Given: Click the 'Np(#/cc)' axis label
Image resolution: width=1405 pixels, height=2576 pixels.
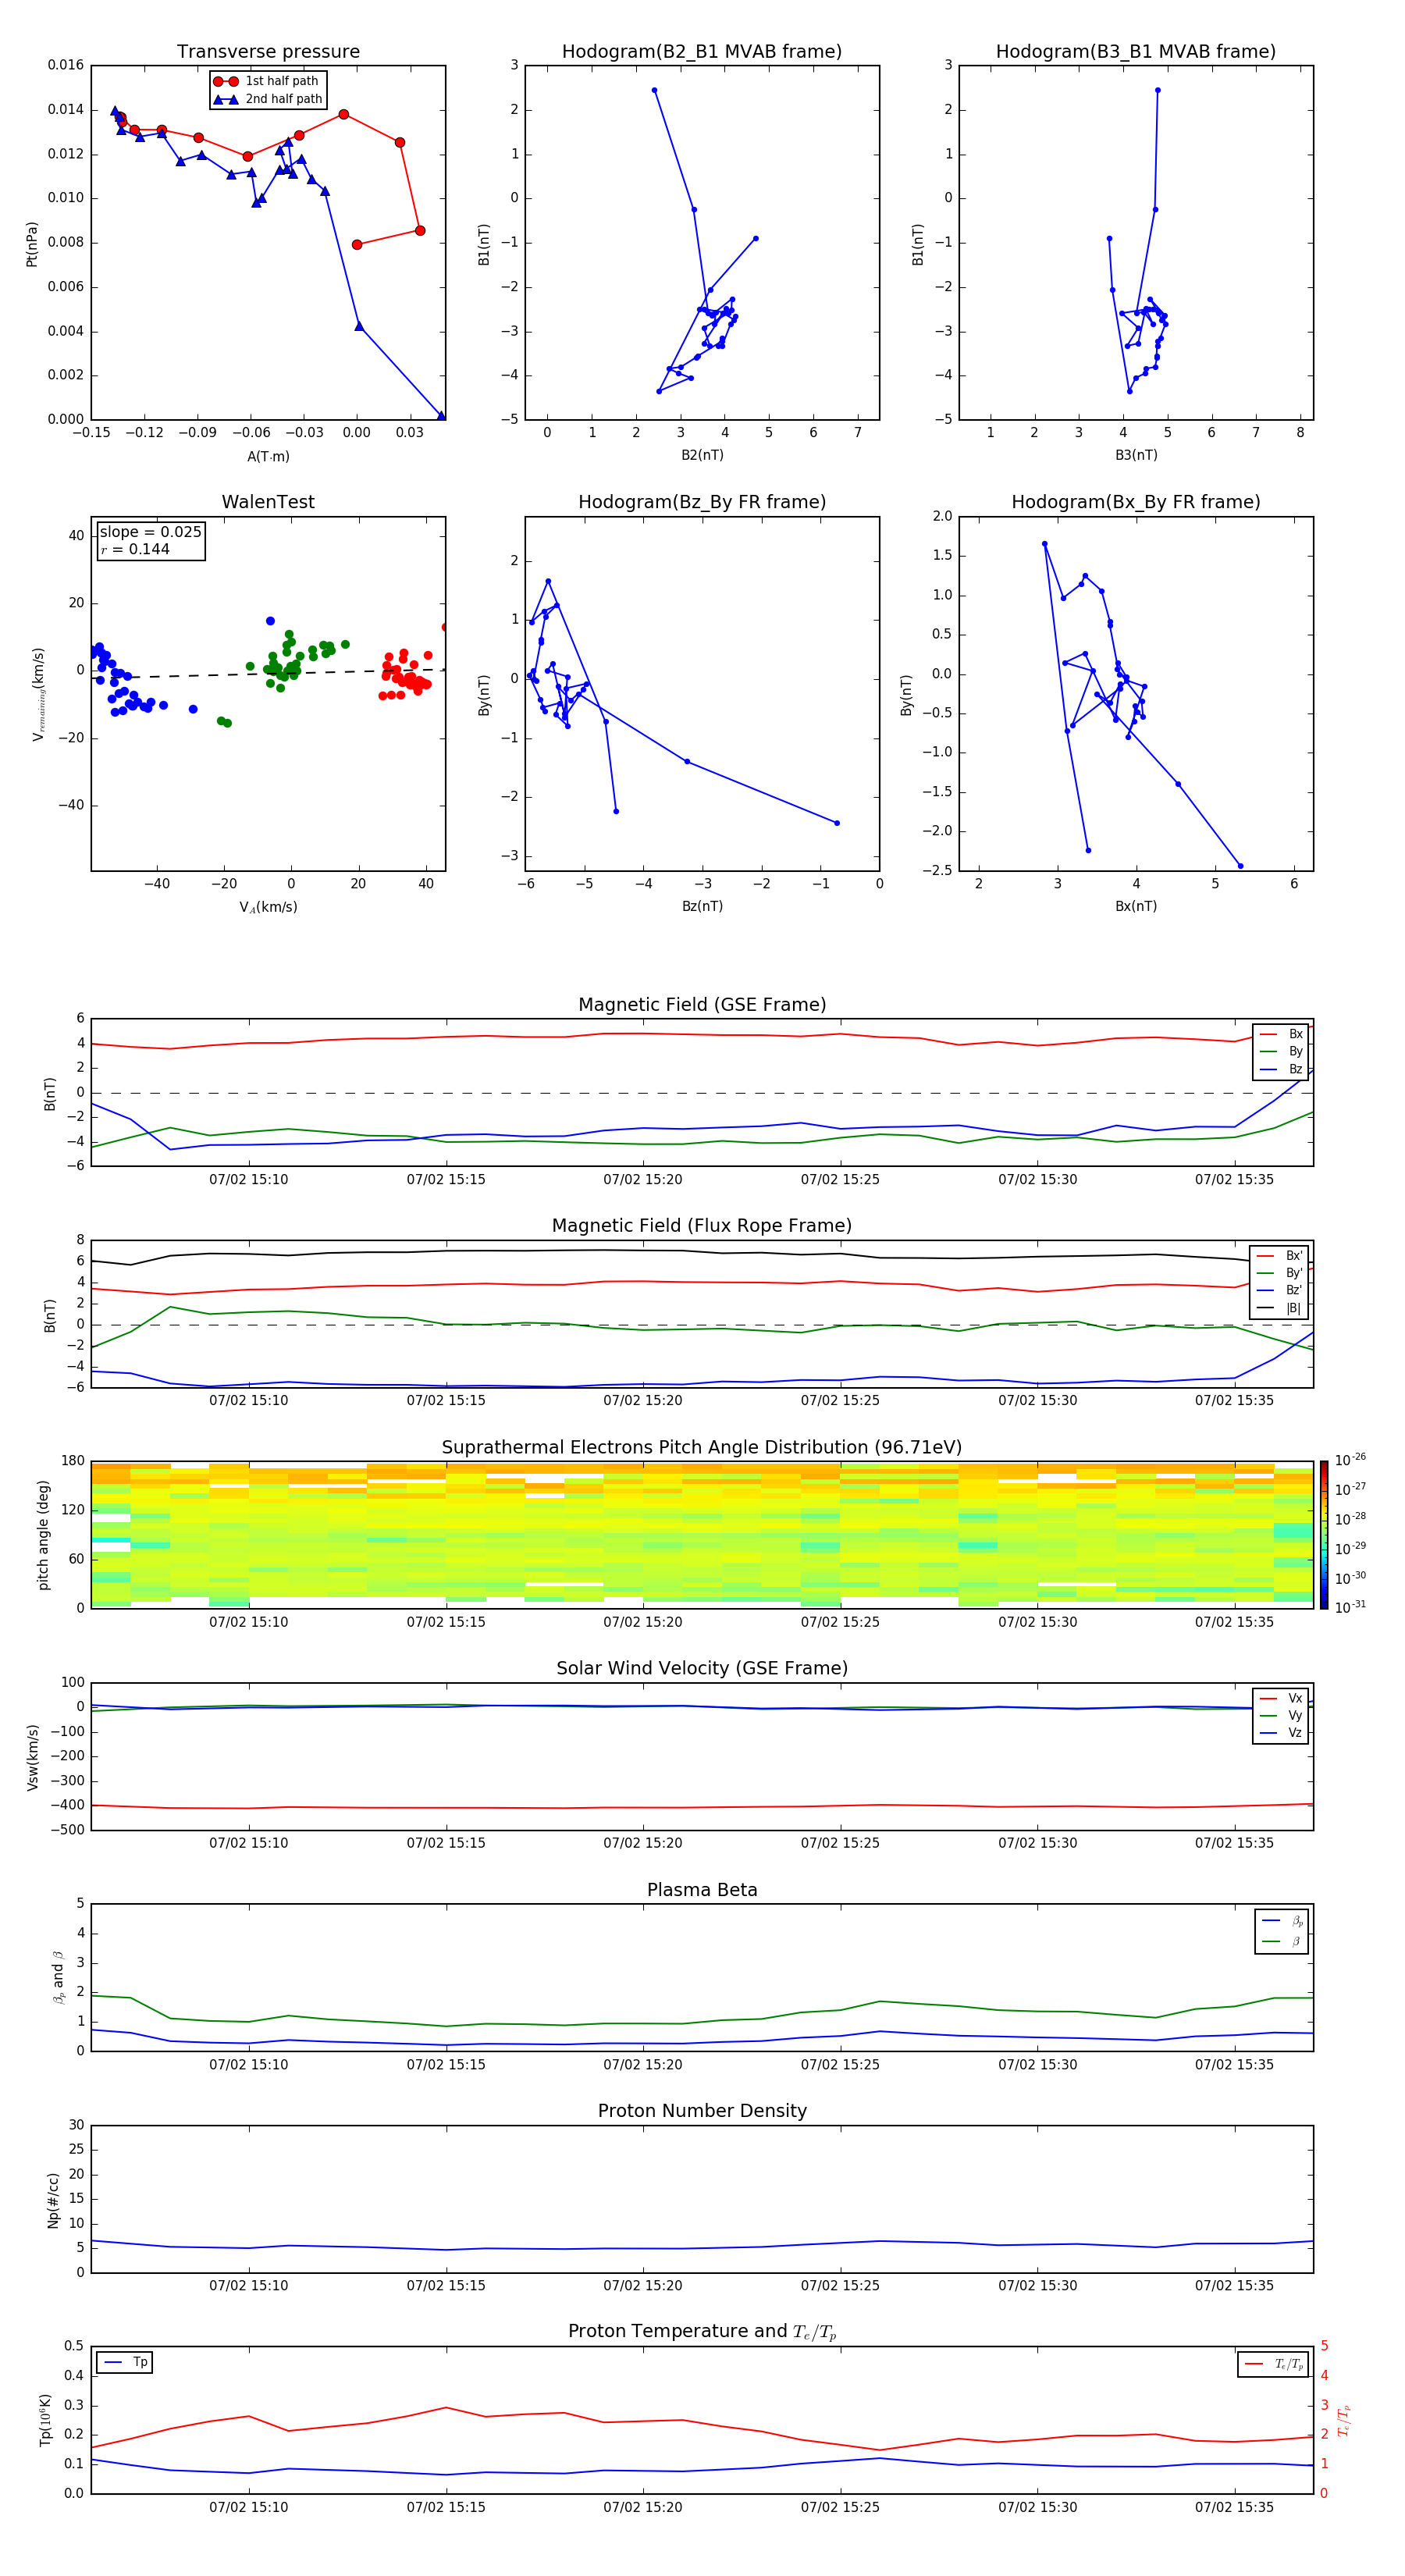Looking at the screenshot, I should click(53, 2200).
